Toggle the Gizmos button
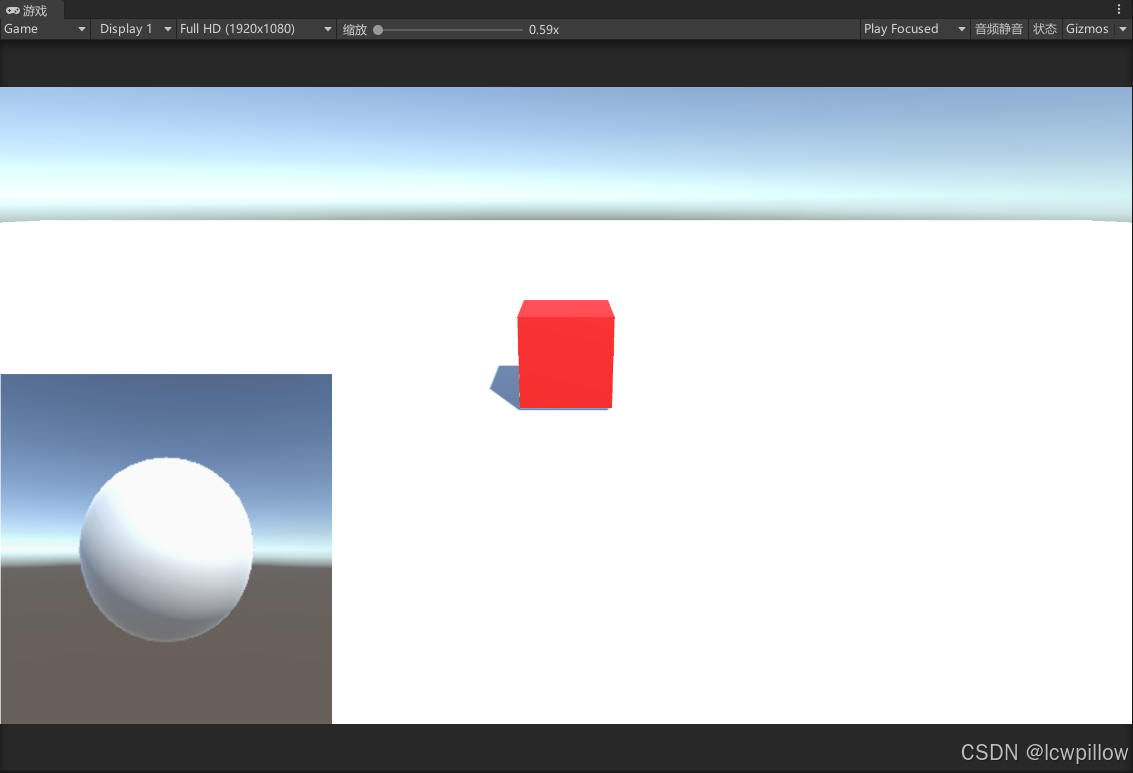Image resolution: width=1133 pixels, height=773 pixels. 1087,29
